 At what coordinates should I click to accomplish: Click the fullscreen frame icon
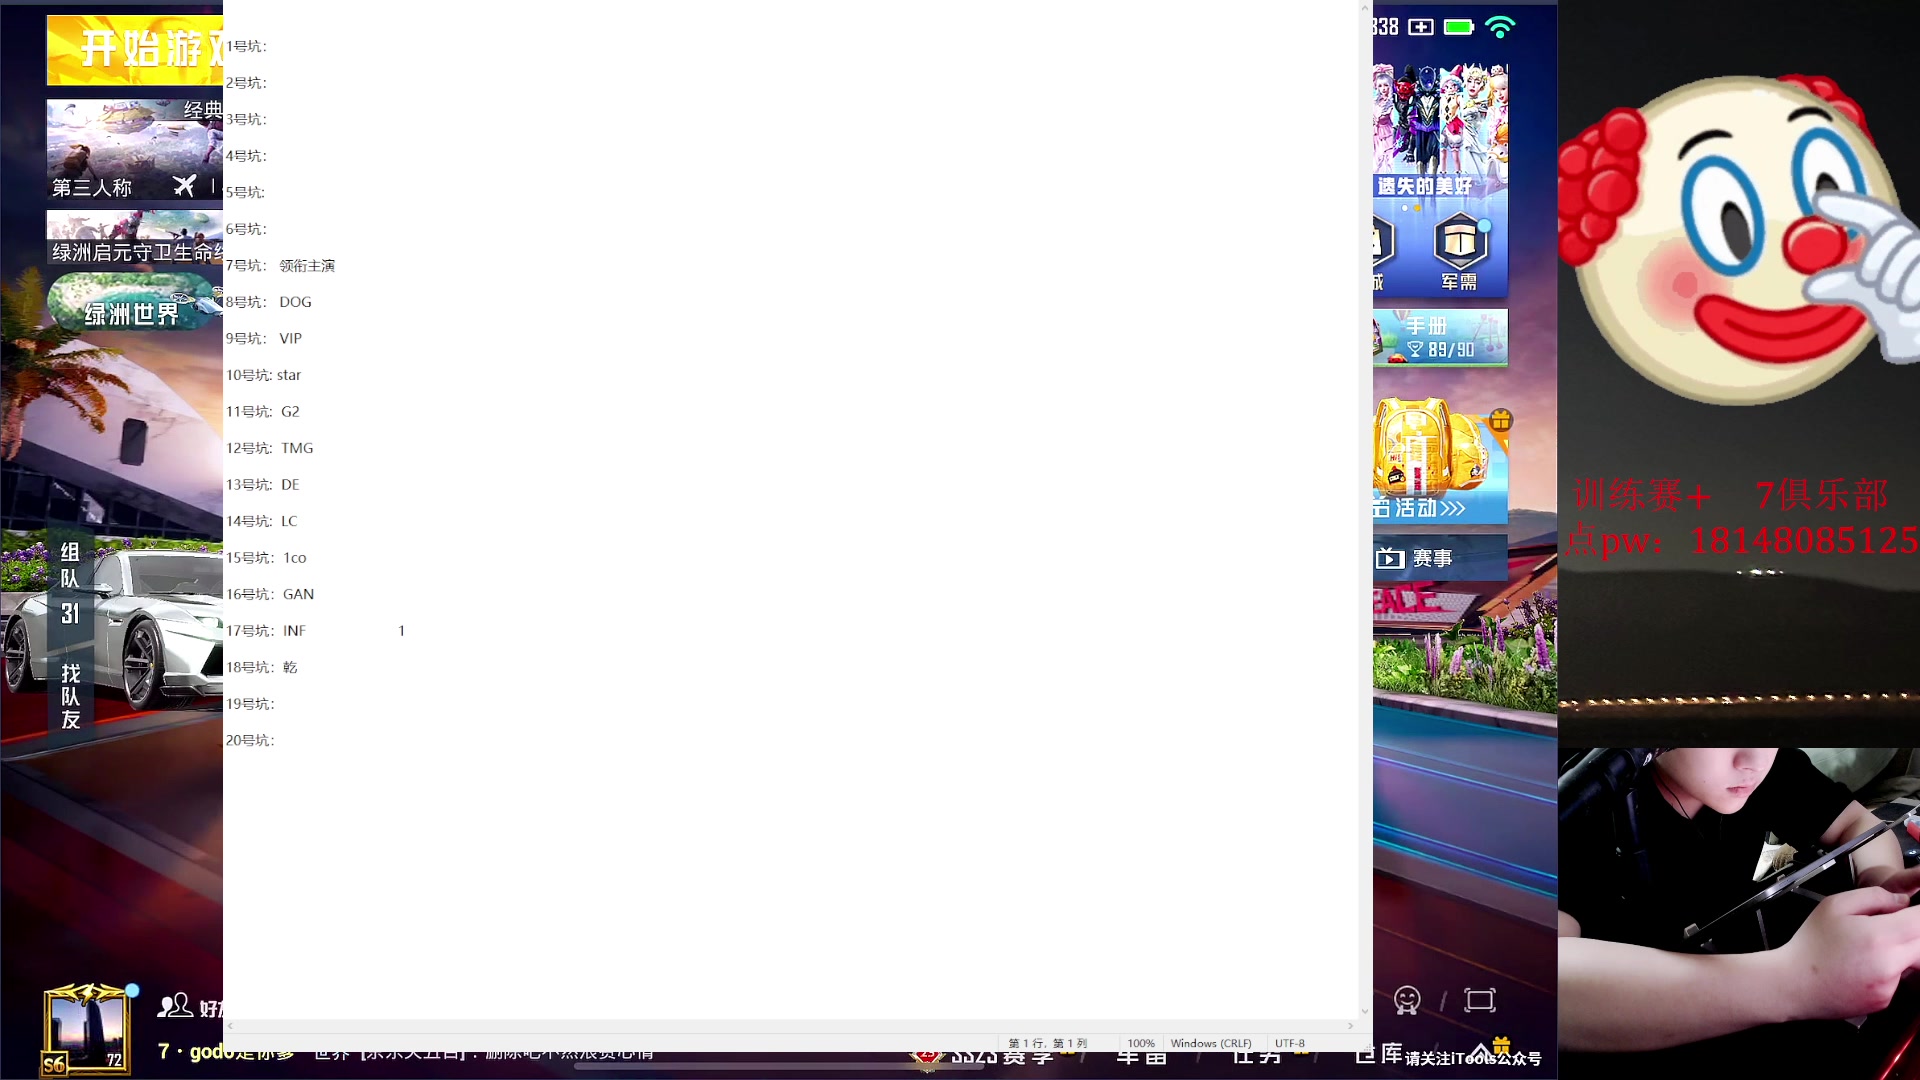pos(1480,1000)
